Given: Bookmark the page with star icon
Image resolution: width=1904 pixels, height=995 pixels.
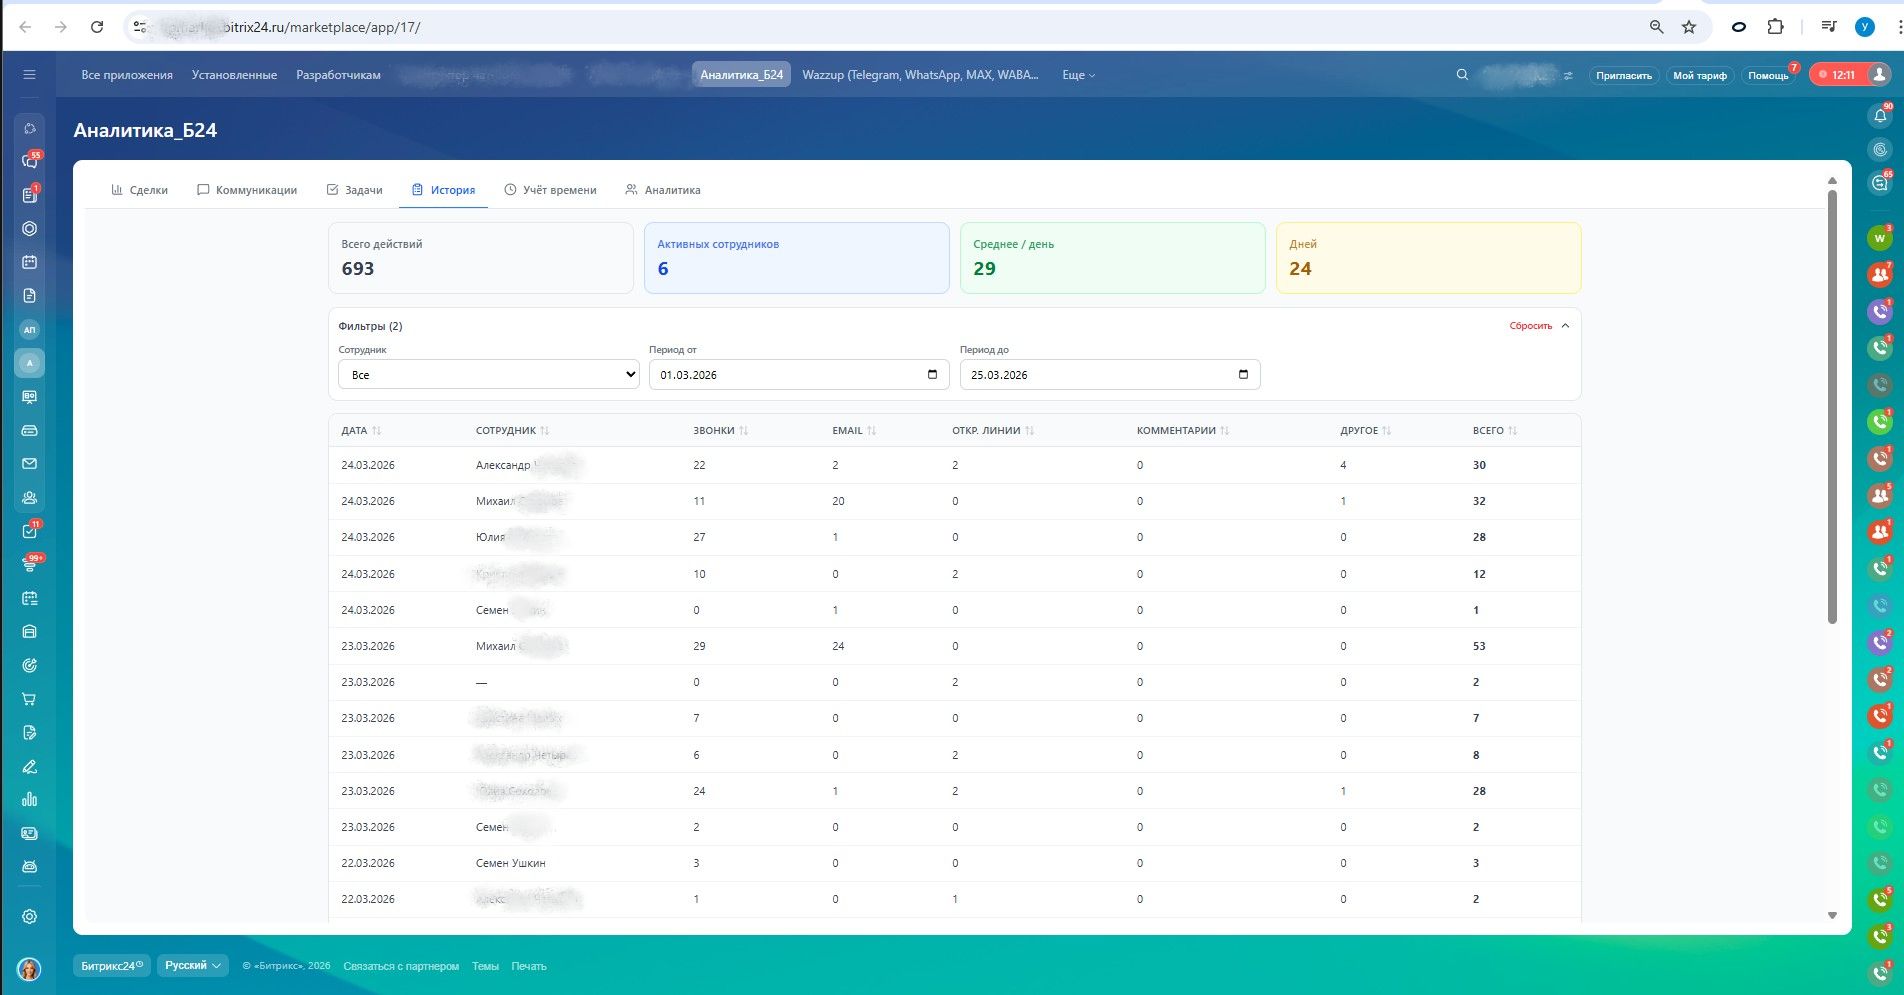Looking at the screenshot, I should [1689, 27].
